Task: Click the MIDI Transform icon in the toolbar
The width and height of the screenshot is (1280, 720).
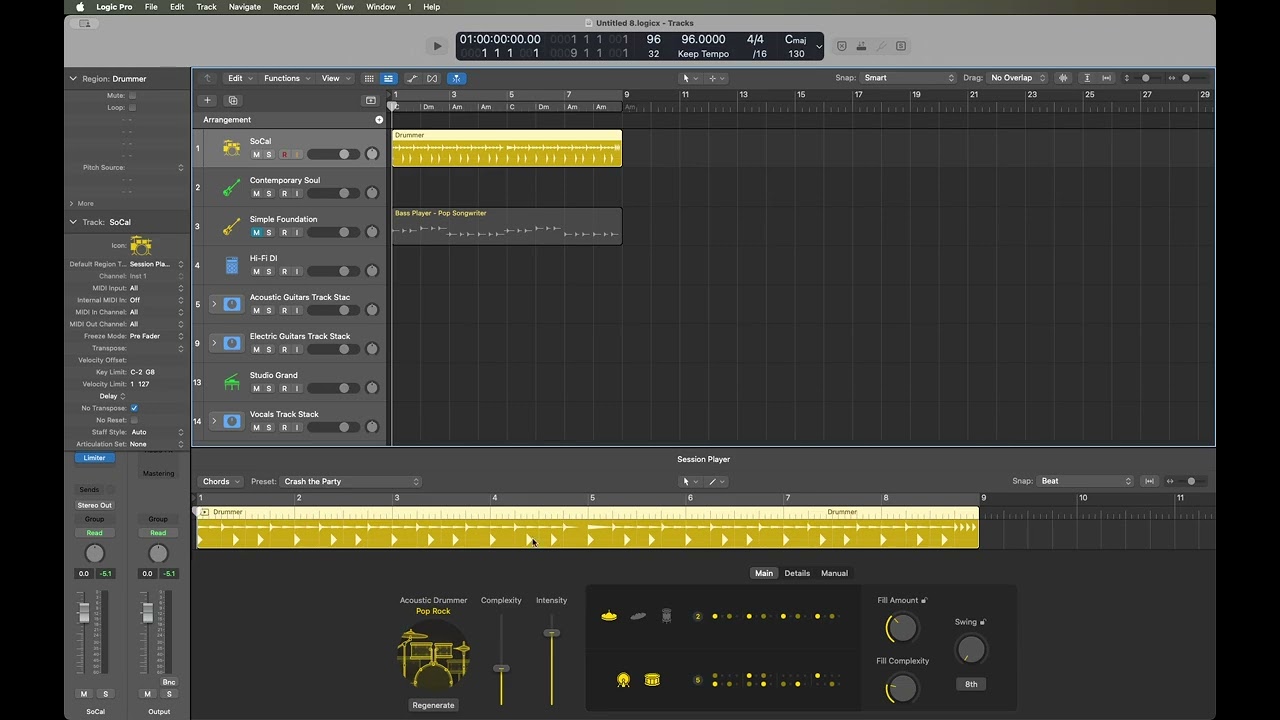Action: tap(431, 78)
